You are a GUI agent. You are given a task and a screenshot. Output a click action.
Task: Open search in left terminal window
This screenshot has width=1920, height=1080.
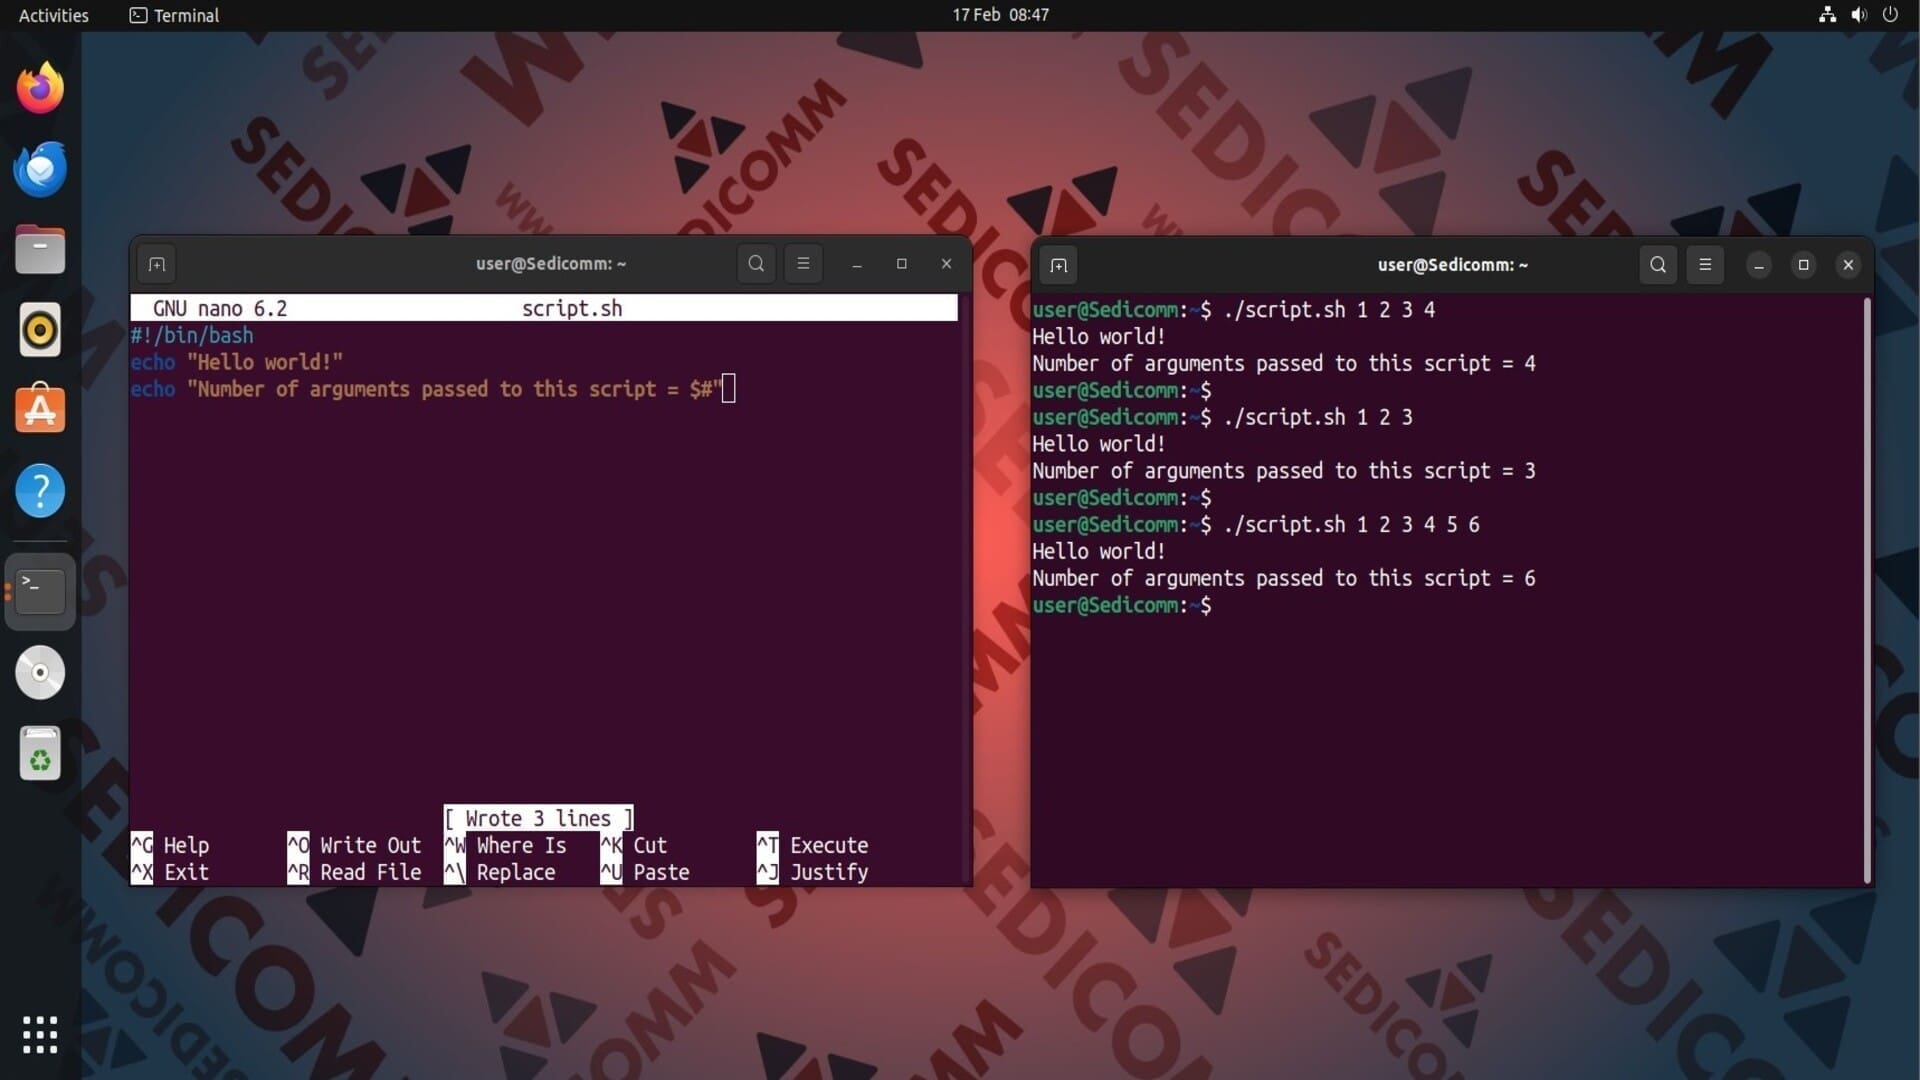click(x=756, y=264)
